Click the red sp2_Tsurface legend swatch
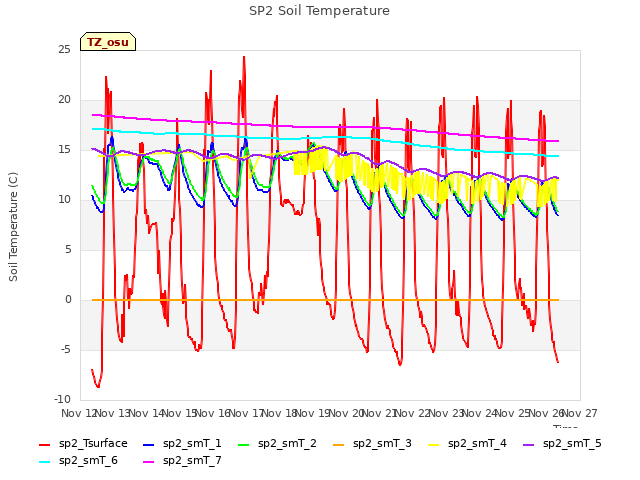Screen dimensions: 640x480 point(44,444)
